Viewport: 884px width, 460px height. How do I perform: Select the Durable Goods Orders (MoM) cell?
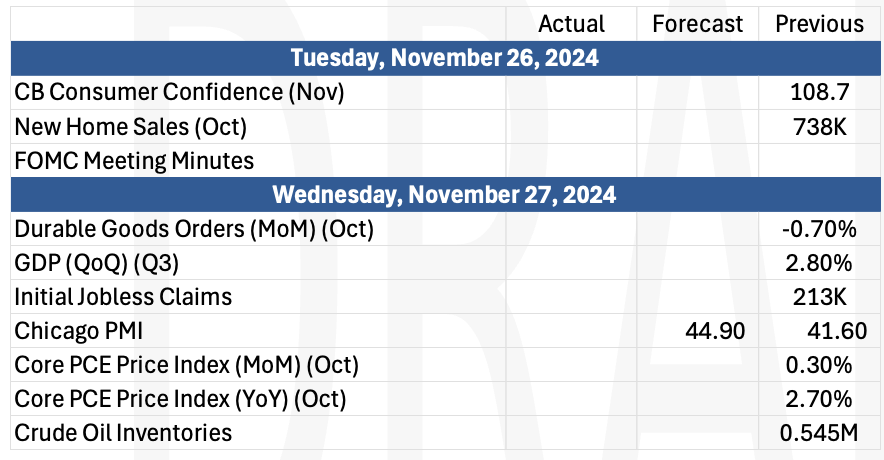pyautogui.click(x=258, y=229)
